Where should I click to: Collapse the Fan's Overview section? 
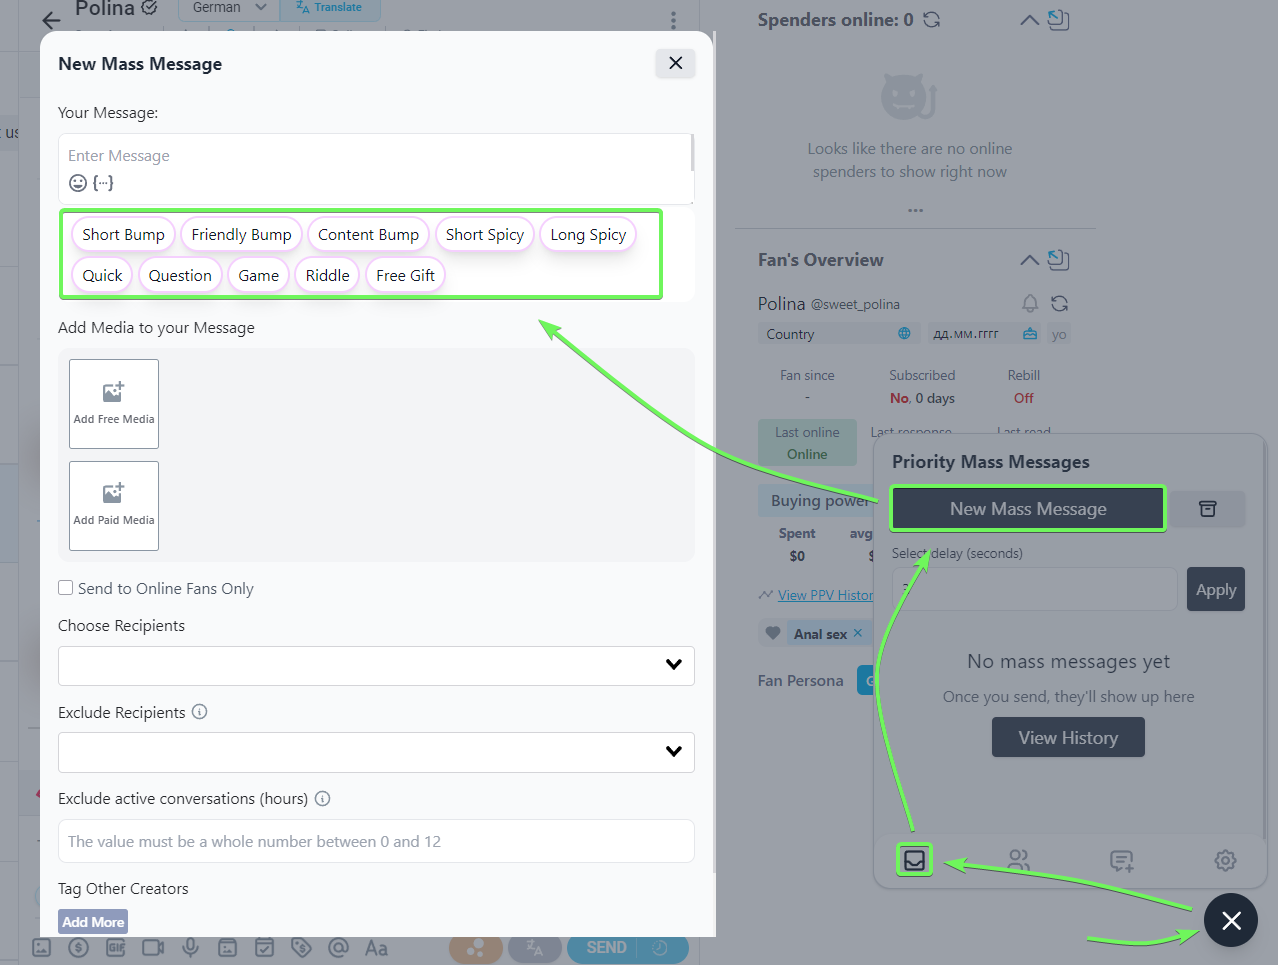[1028, 260]
